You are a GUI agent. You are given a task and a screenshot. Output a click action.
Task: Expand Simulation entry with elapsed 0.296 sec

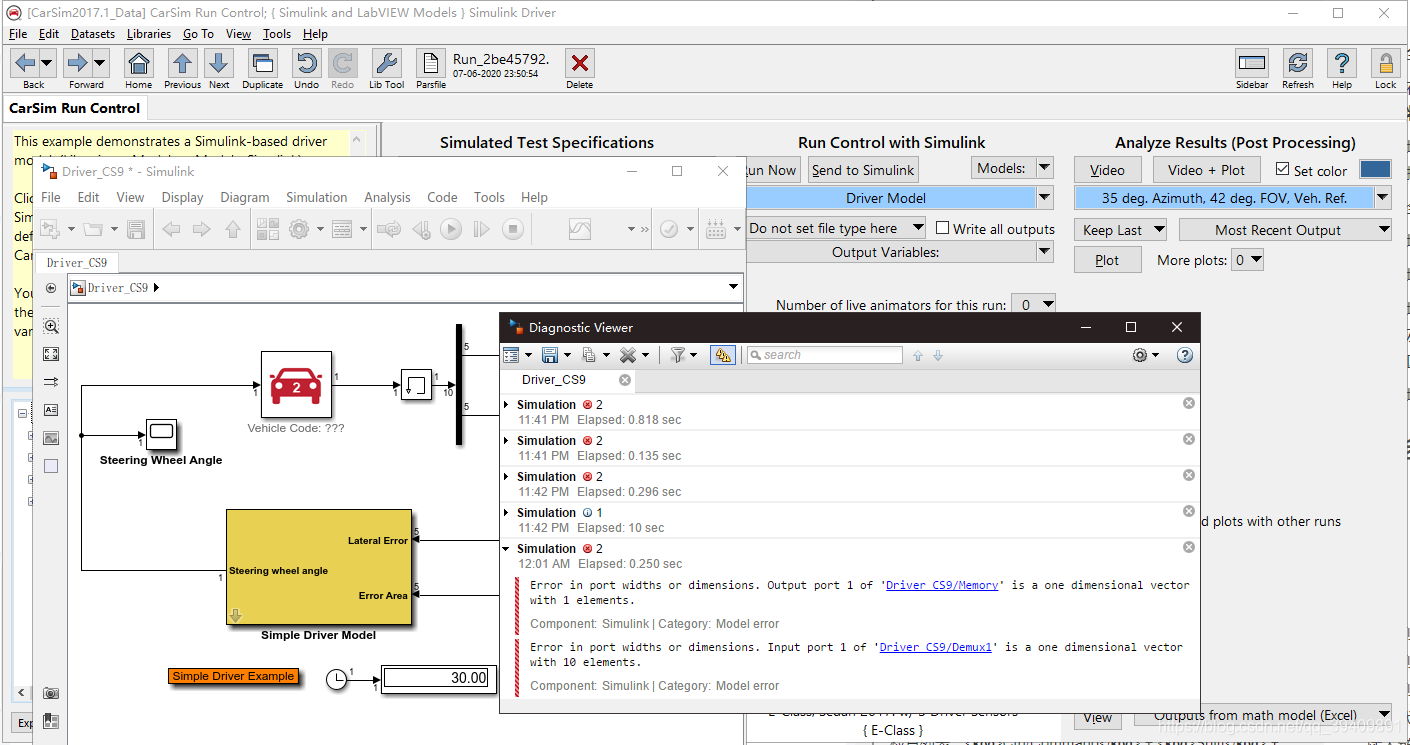coord(507,477)
